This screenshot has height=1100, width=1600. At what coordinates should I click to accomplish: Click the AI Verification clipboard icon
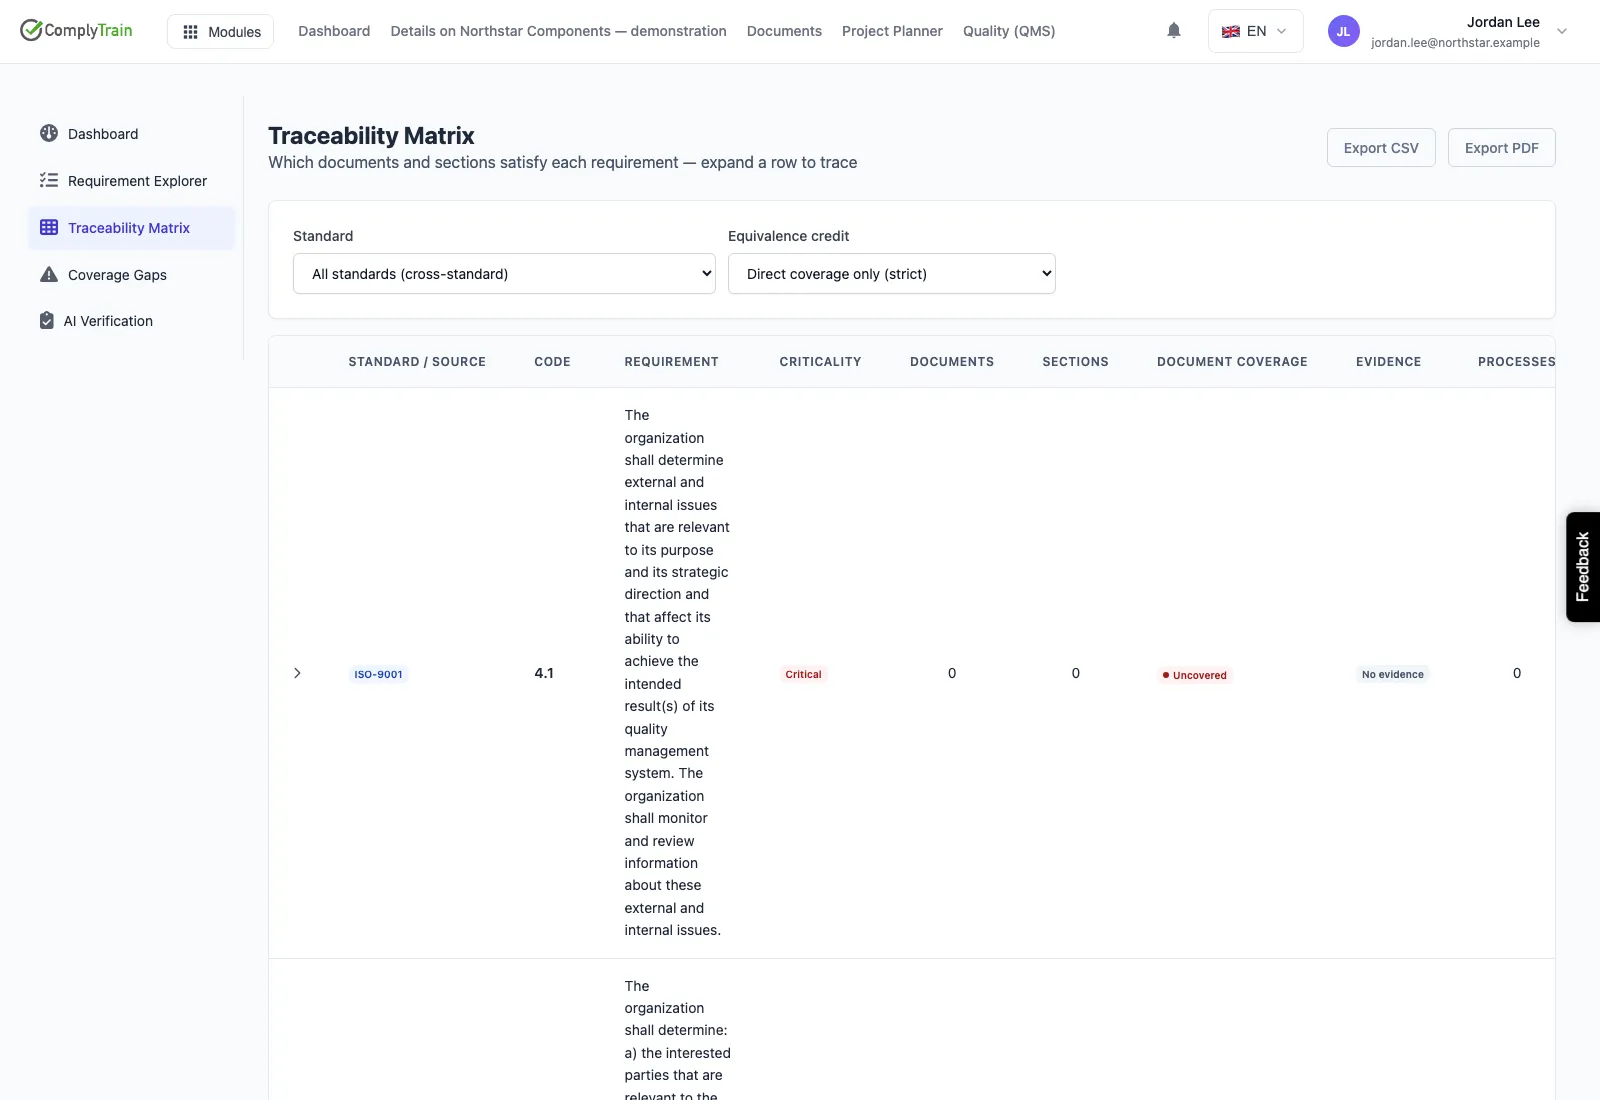pyautogui.click(x=46, y=320)
